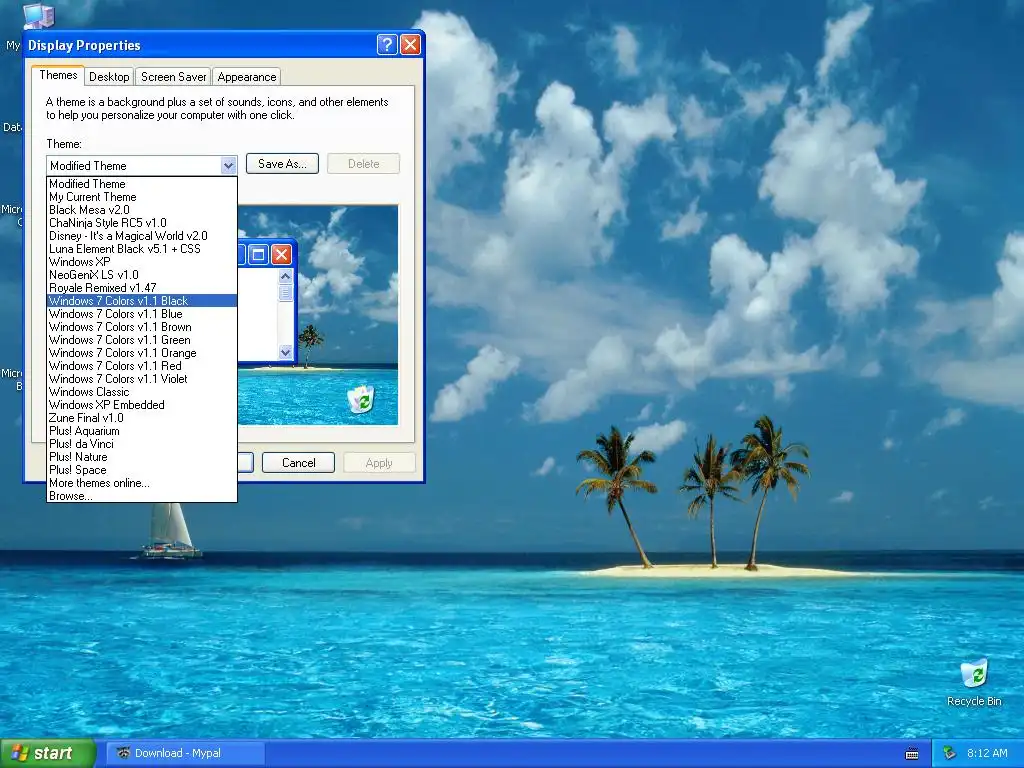Pick Windows 7 Colors v1.1 Violet
Screen dimensions: 1024x768
[x=142, y=379]
